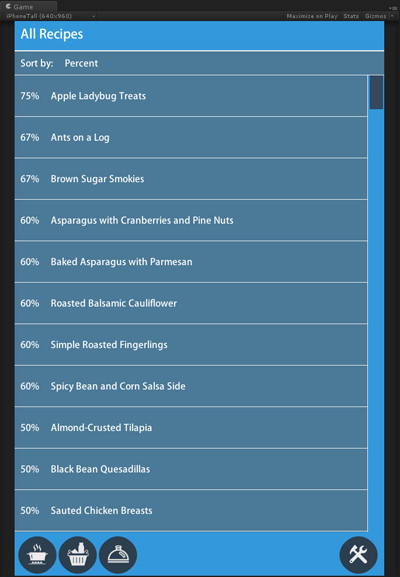Screen dimensions: 400x577
Task: Choose Asparagus with Cranberries and Pine Nuts
Action: click(x=191, y=220)
